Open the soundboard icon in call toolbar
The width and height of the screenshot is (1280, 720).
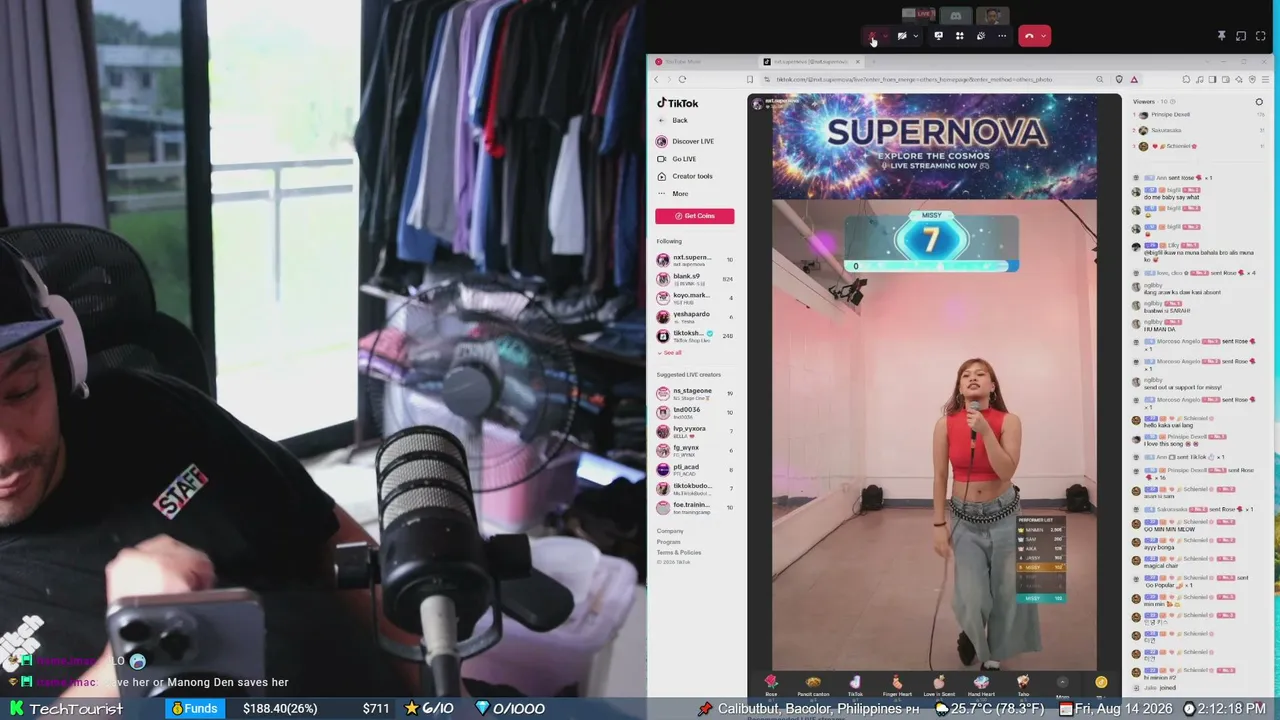tap(980, 36)
